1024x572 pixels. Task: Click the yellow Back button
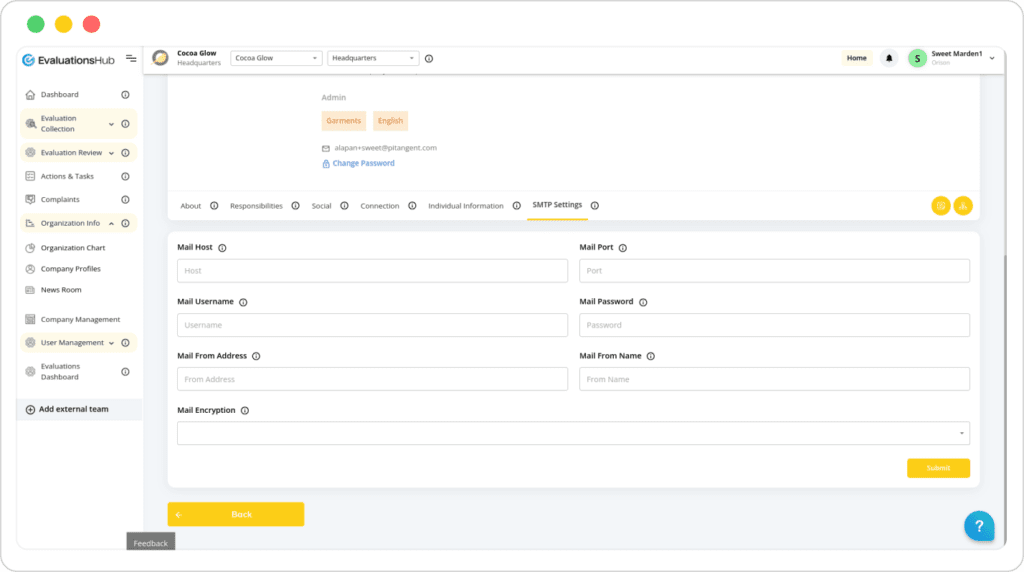(236, 514)
